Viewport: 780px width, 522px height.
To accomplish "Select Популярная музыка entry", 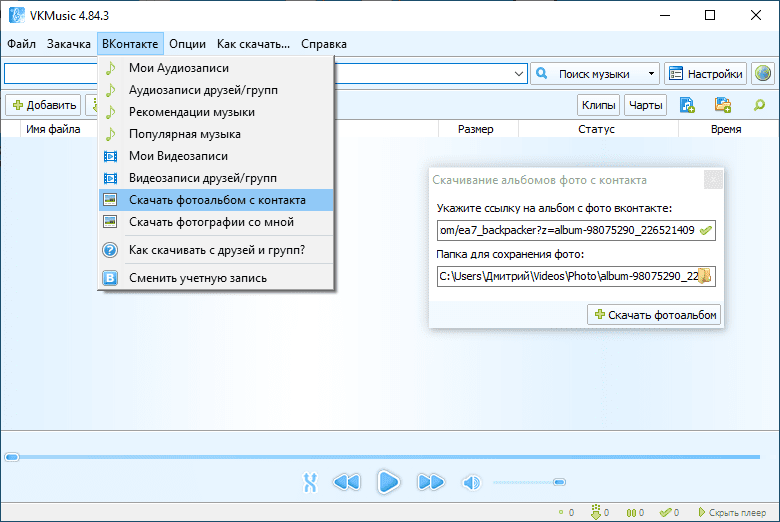I will [216, 134].
